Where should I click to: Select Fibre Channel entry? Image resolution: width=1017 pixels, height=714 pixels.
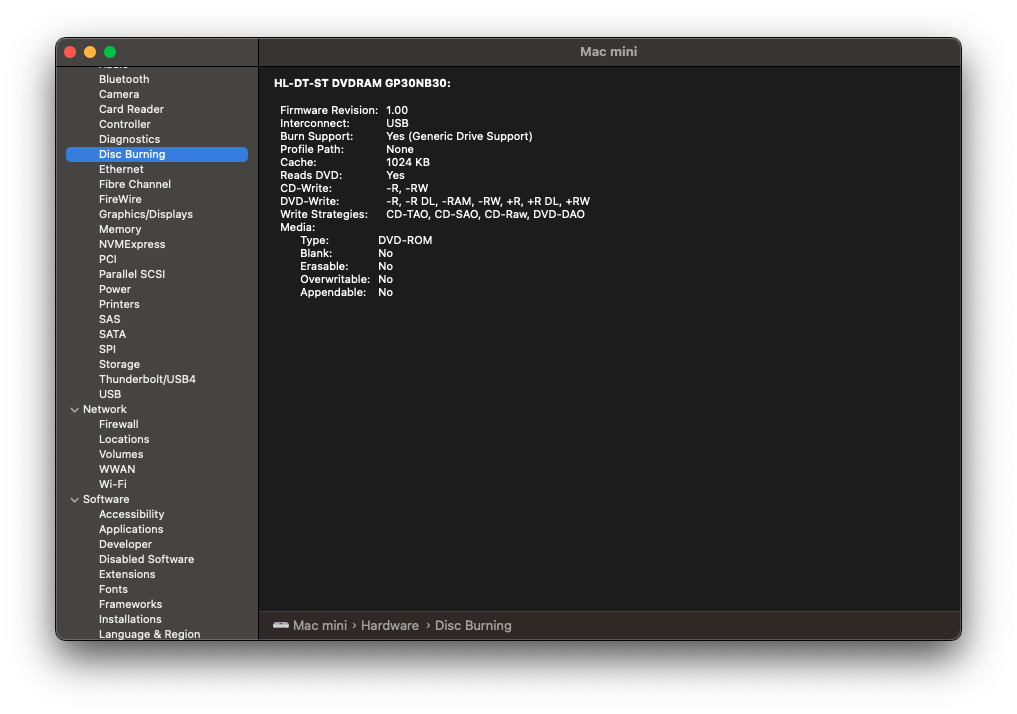(x=135, y=184)
